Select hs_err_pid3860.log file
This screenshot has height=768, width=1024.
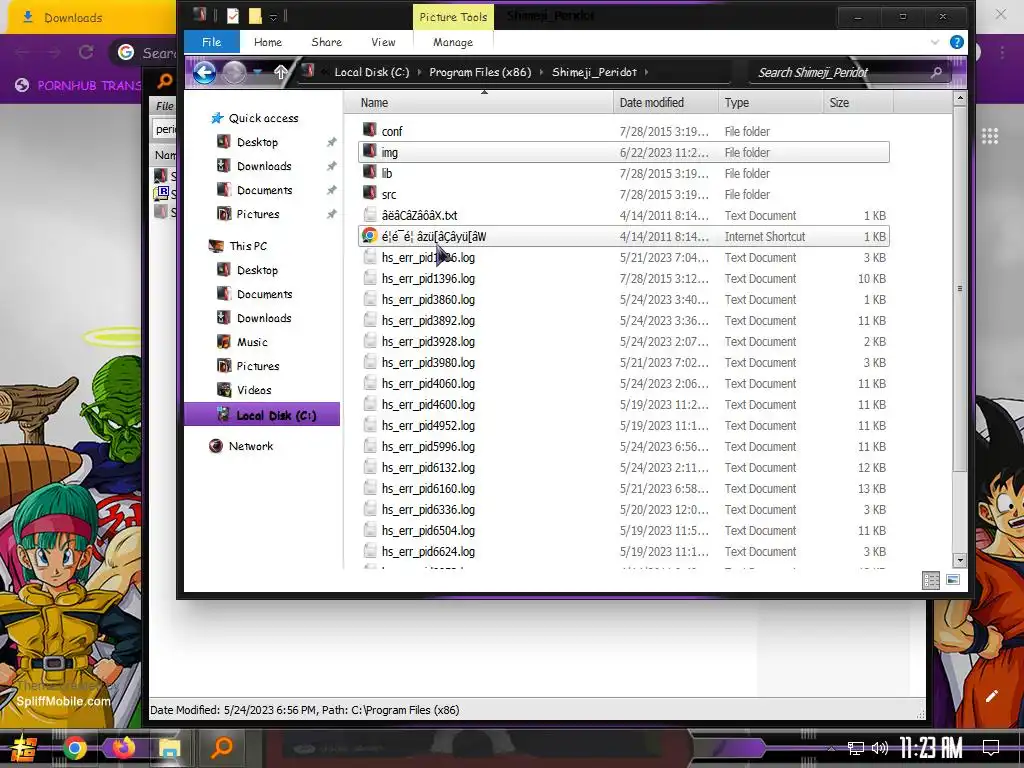624,299
